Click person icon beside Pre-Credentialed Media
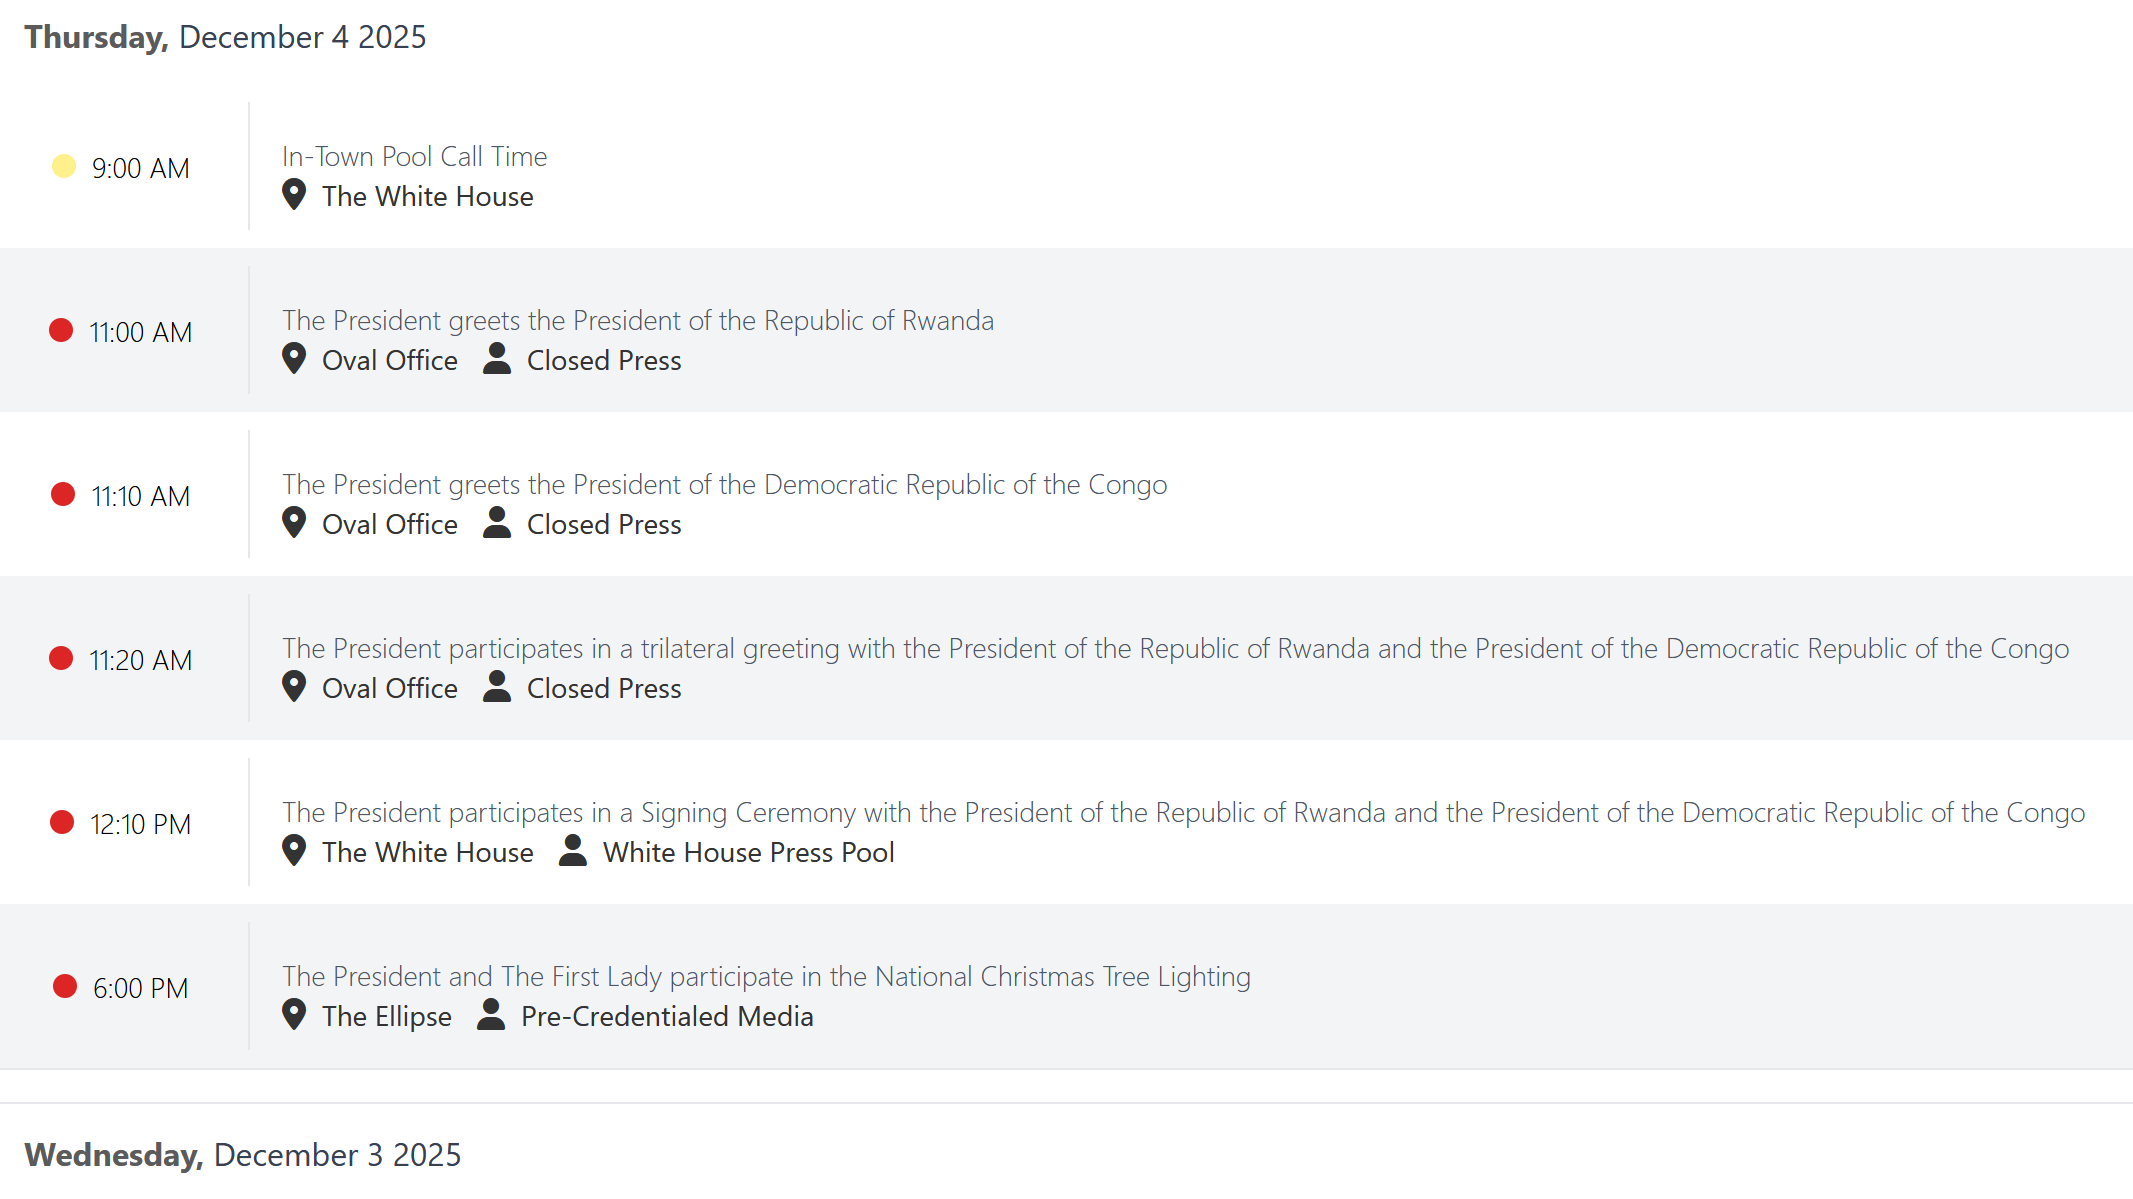The image size is (2133, 1199). (490, 1014)
